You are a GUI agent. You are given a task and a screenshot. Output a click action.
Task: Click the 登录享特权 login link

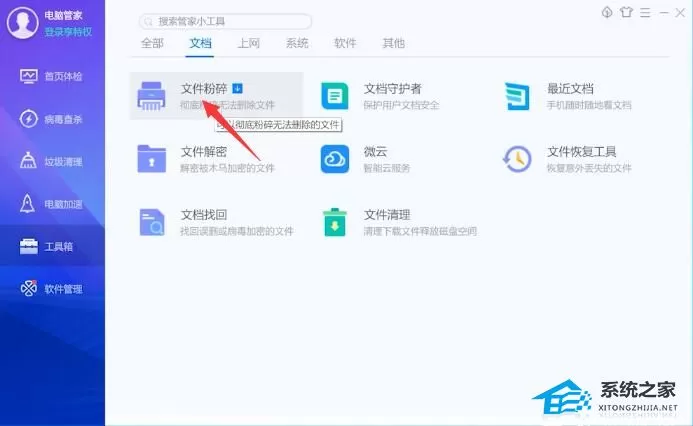pyautogui.click(x=68, y=32)
